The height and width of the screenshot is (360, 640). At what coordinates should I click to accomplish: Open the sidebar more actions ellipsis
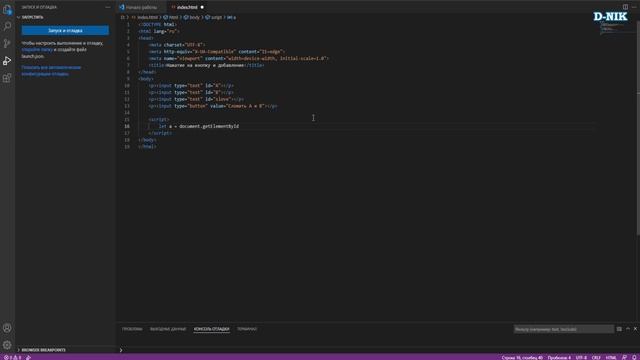tap(108, 7)
